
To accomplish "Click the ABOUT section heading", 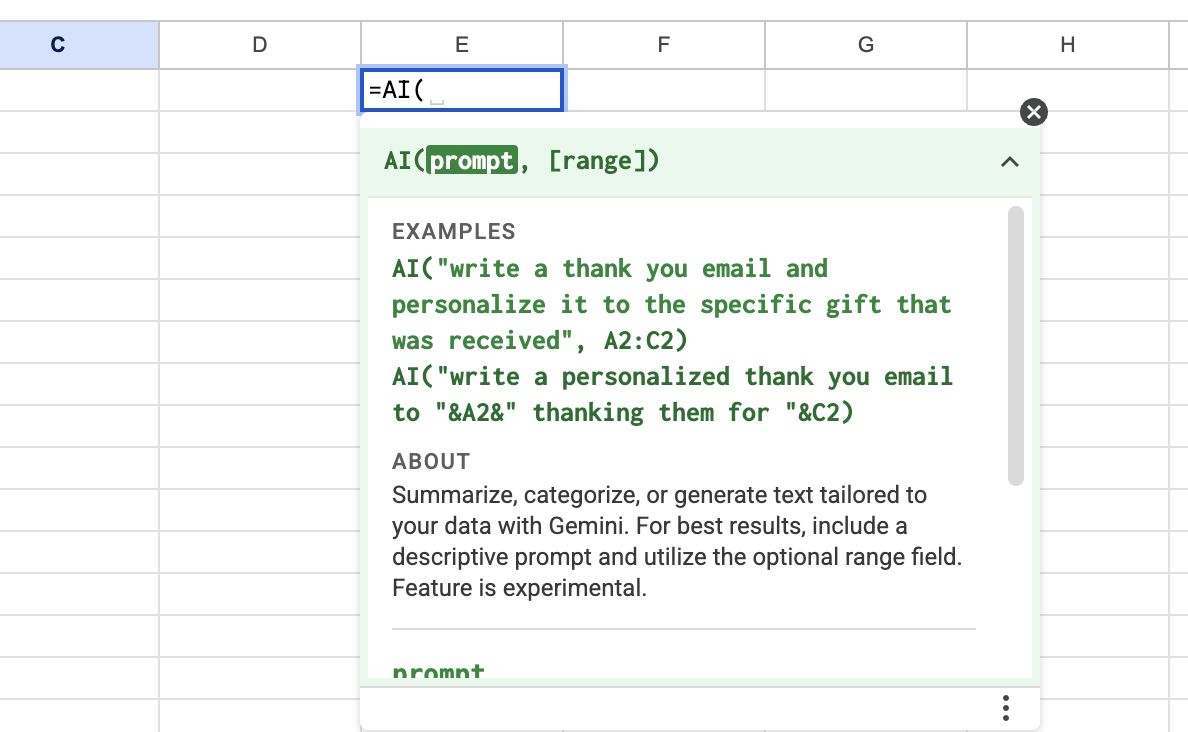I will [430, 461].
